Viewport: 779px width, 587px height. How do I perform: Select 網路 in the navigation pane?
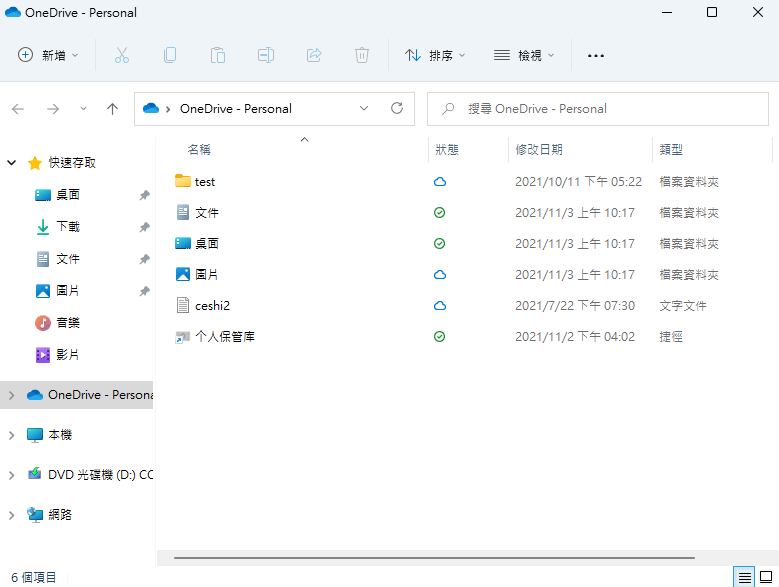tap(60, 515)
